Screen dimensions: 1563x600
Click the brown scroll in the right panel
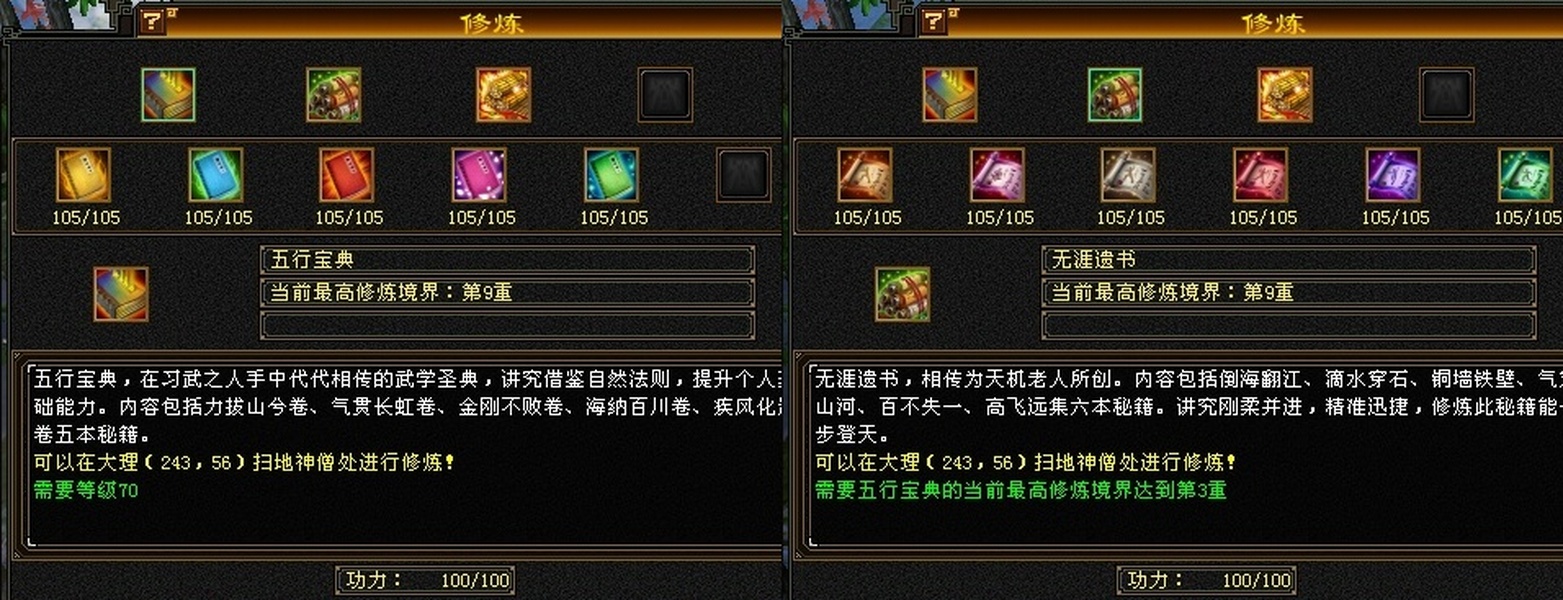865,175
